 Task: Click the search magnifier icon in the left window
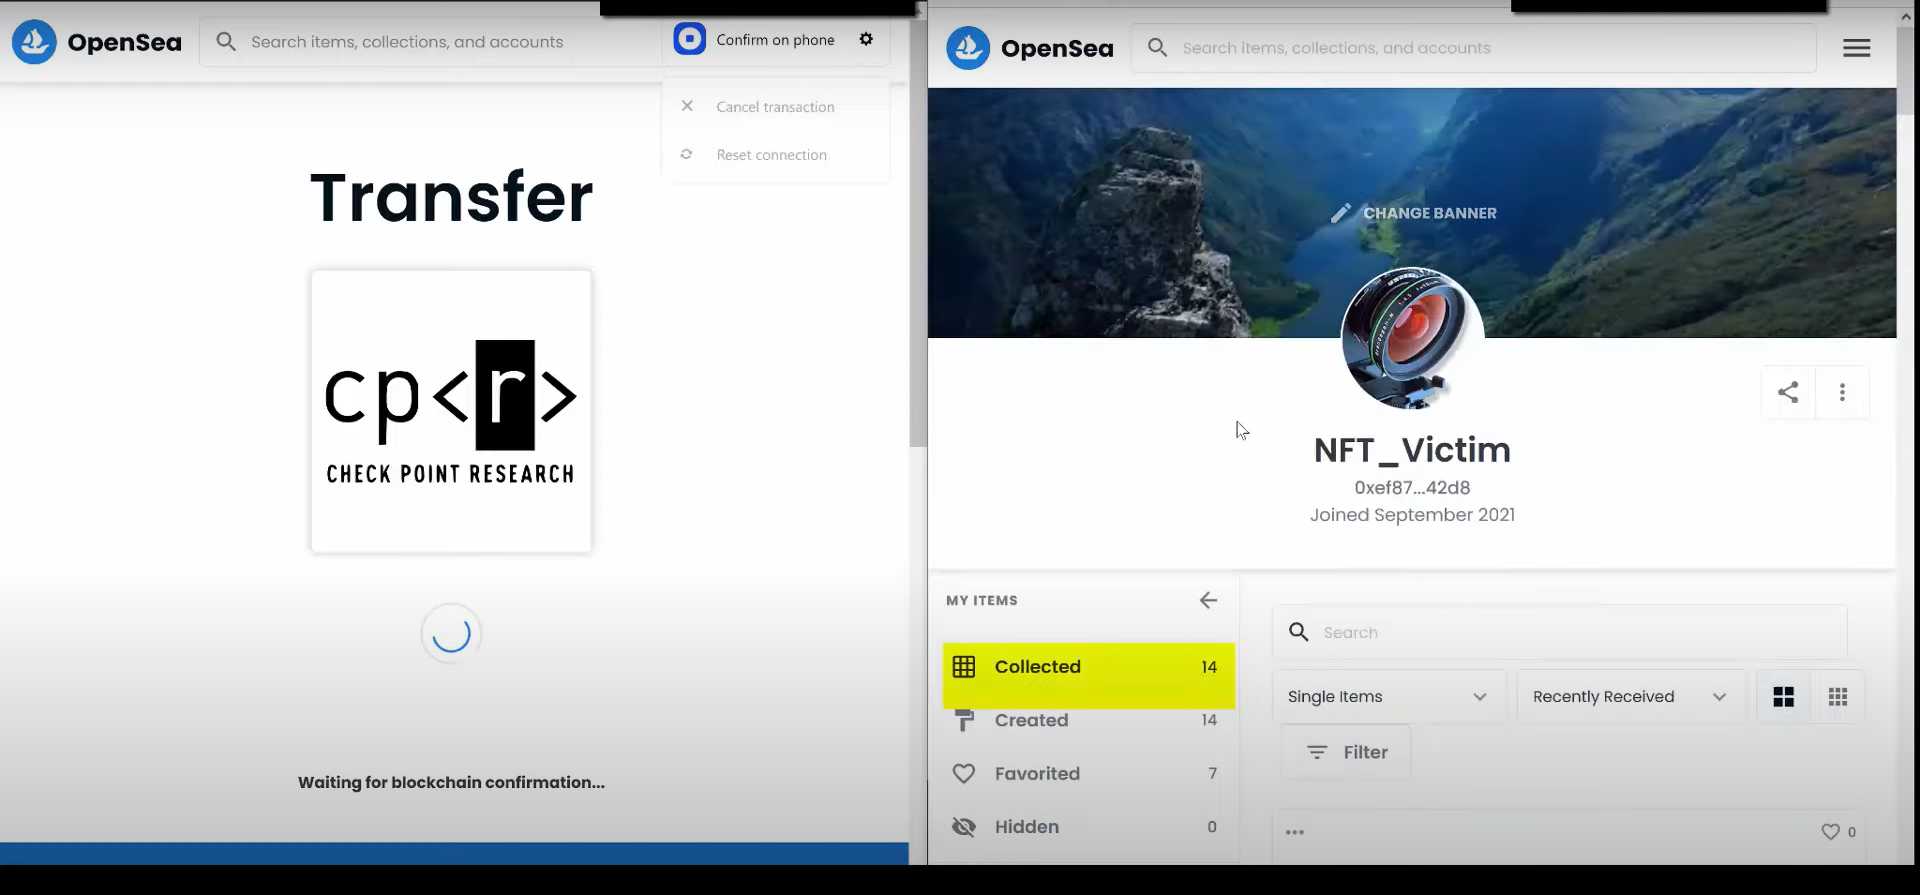pos(226,41)
